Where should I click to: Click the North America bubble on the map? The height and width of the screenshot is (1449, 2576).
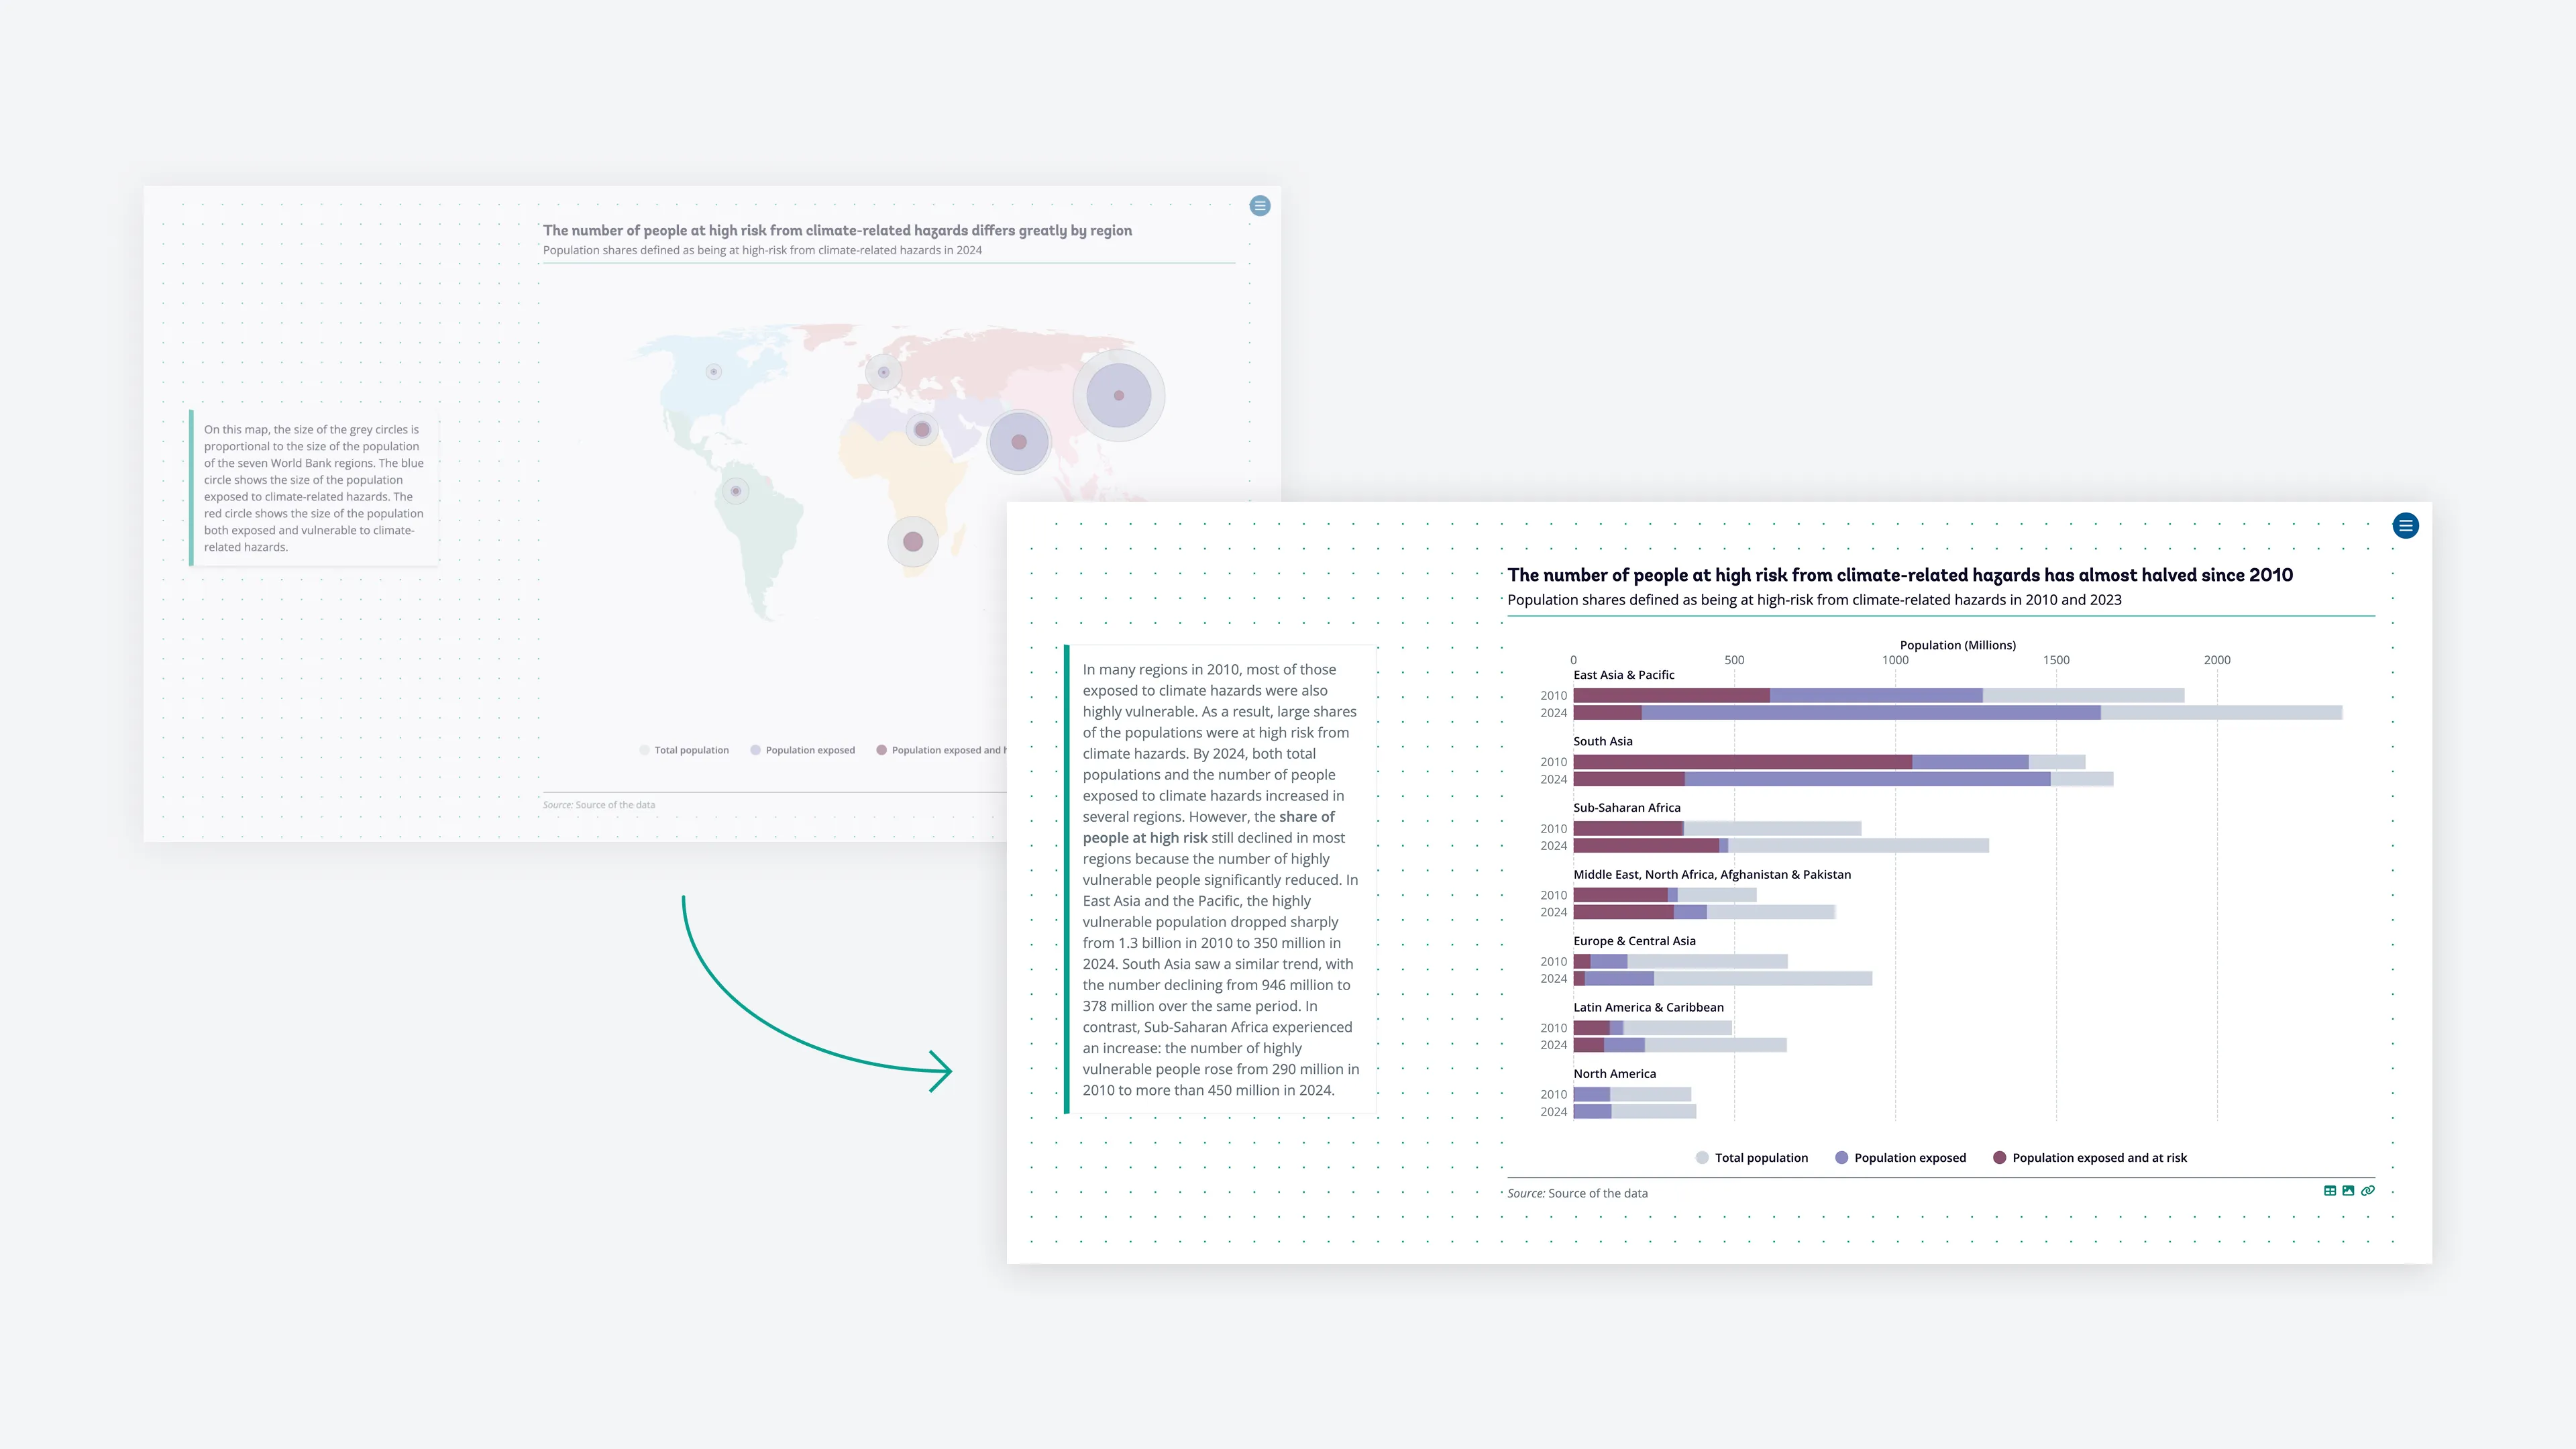(714, 372)
